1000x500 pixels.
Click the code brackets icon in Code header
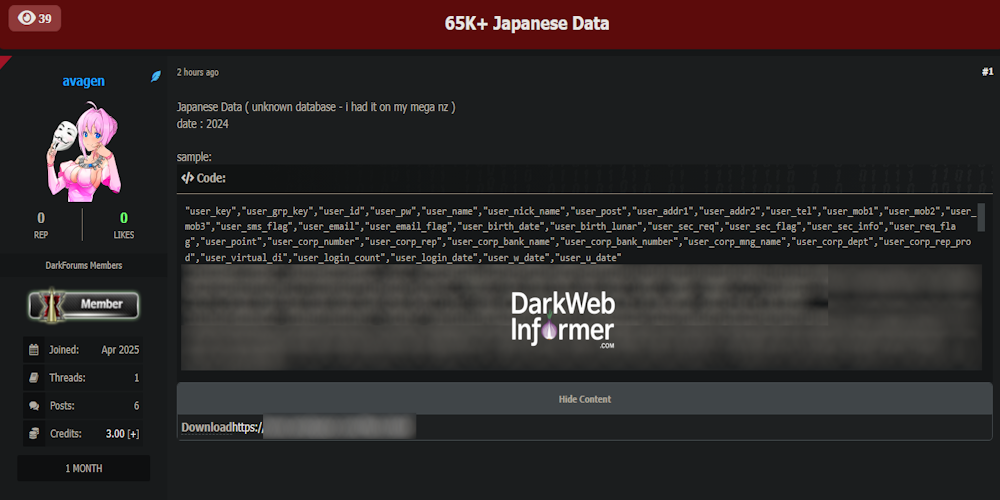pyautogui.click(x=187, y=178)
